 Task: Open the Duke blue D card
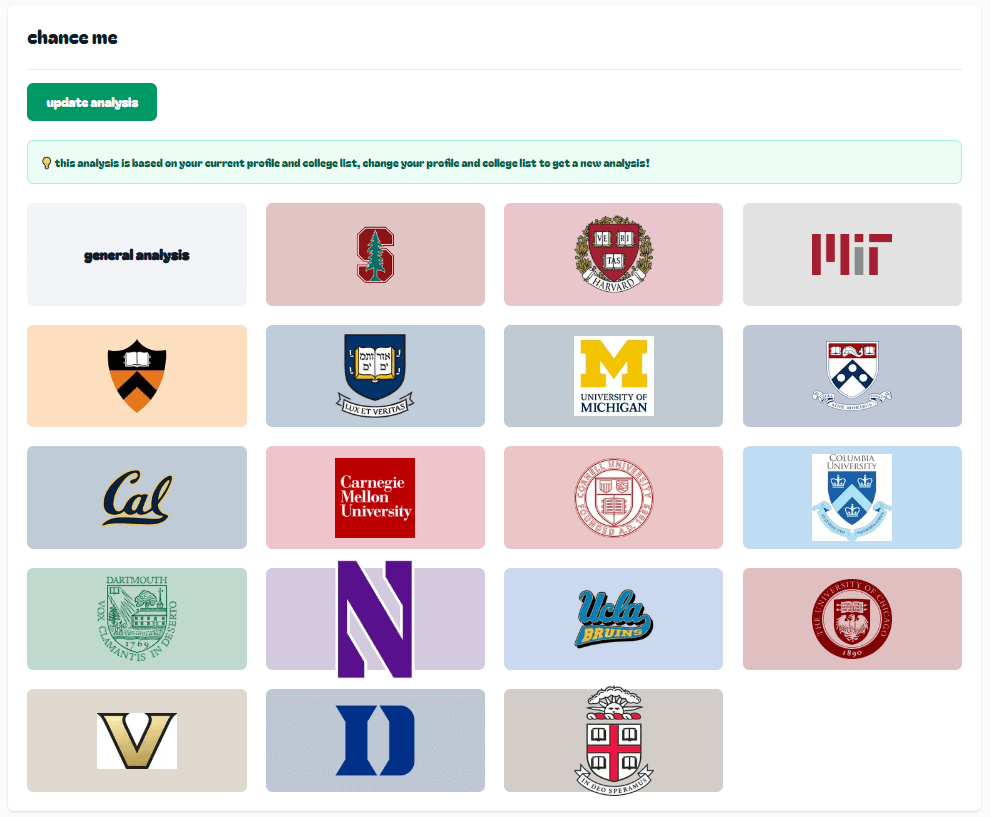pos(375,741)
